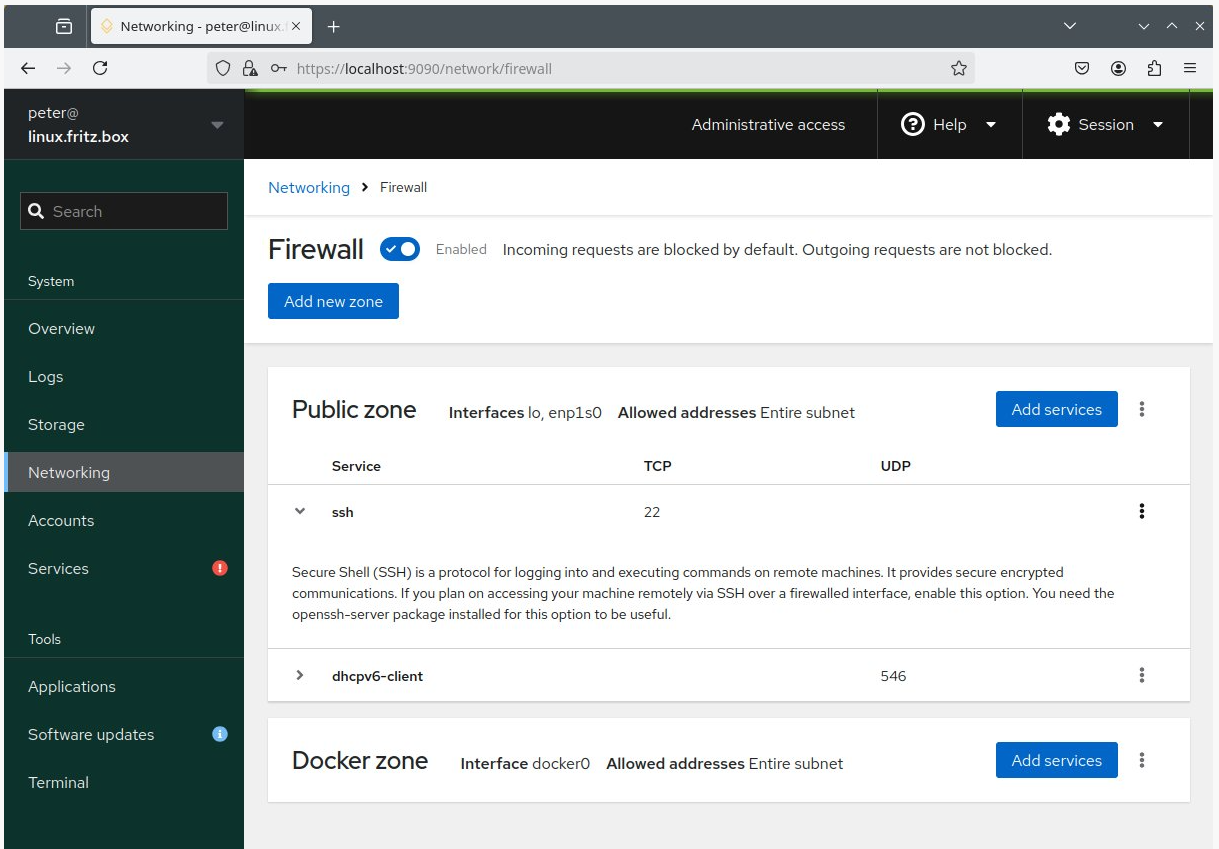Open the browser extensions icon
This screenshot has width=1219, height=849.
coord(1154,68)
